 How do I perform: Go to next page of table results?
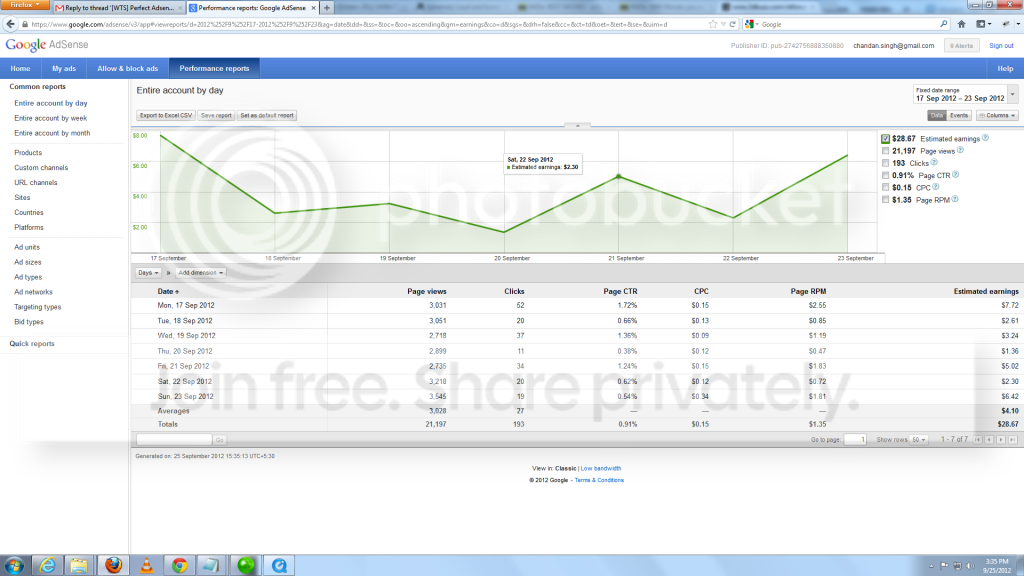(x=1000, y=440)
